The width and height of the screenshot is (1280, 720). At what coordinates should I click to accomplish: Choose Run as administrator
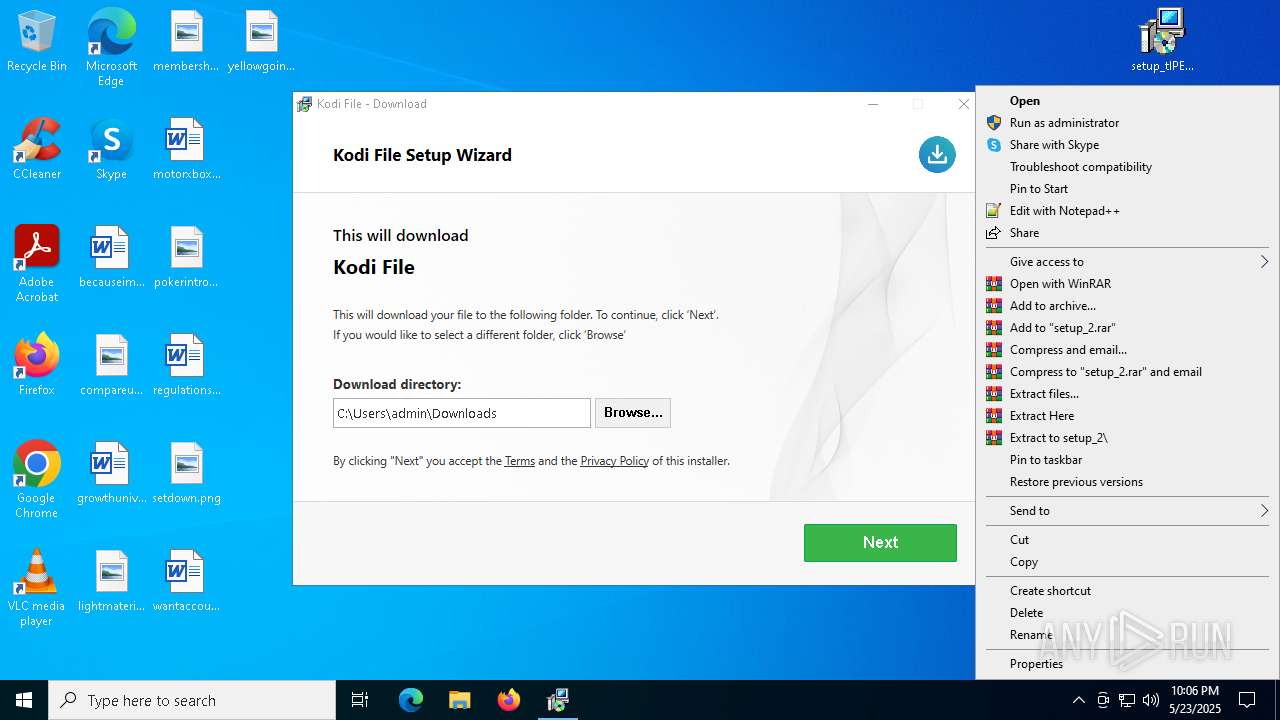[x=1127, y=123]
